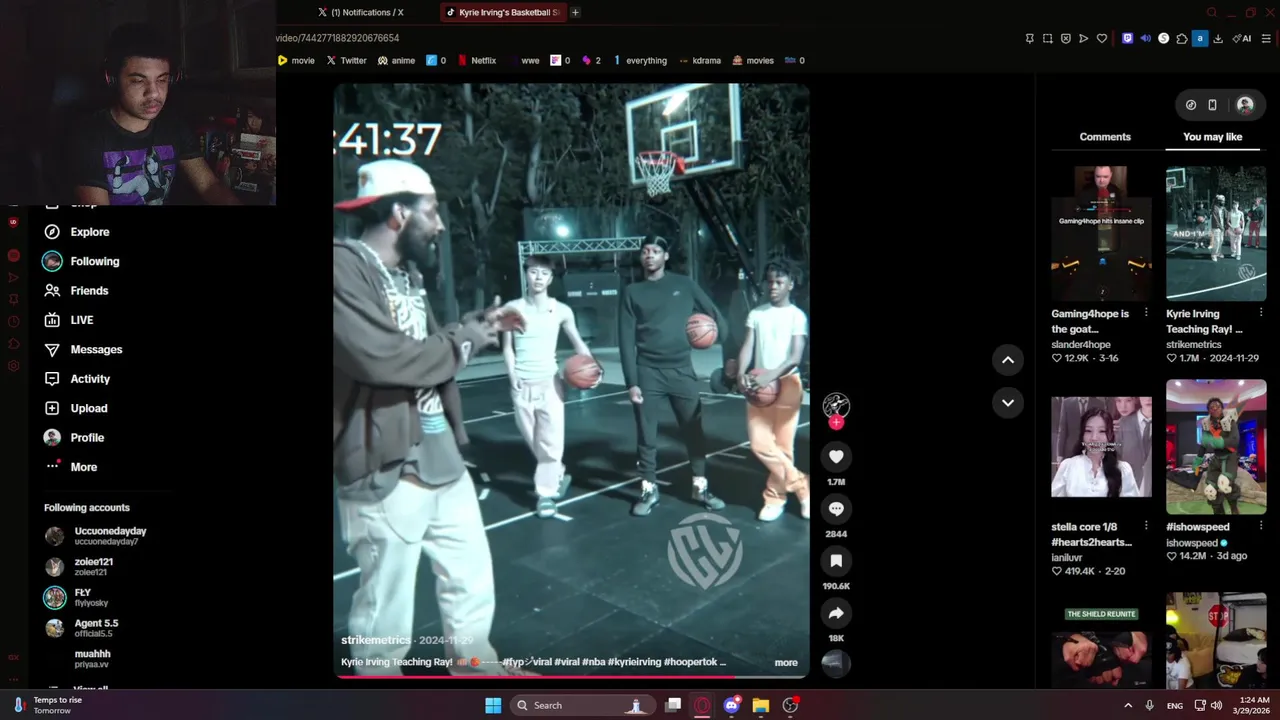Image resolution: width=1280 pixels, height=720 pixels.
Task: Go to previous video with up arrow
Action: [1008, 360]
